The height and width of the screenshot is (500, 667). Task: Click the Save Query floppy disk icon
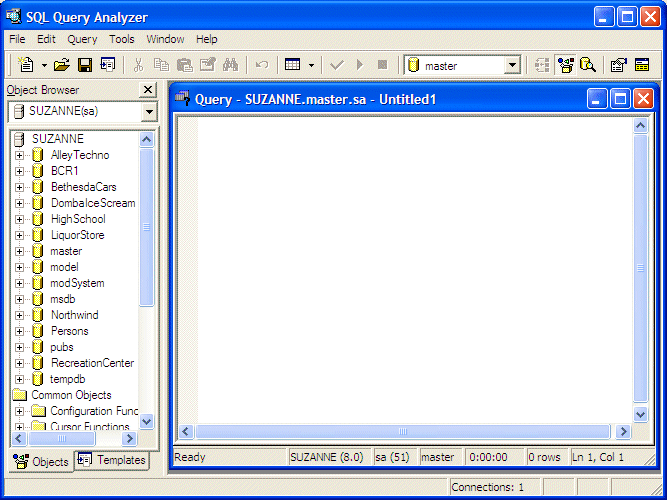pyautogui.click(x=85, y=65)
